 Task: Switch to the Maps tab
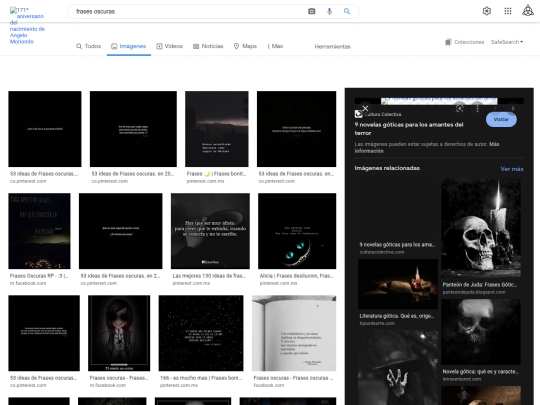point(245,46)
